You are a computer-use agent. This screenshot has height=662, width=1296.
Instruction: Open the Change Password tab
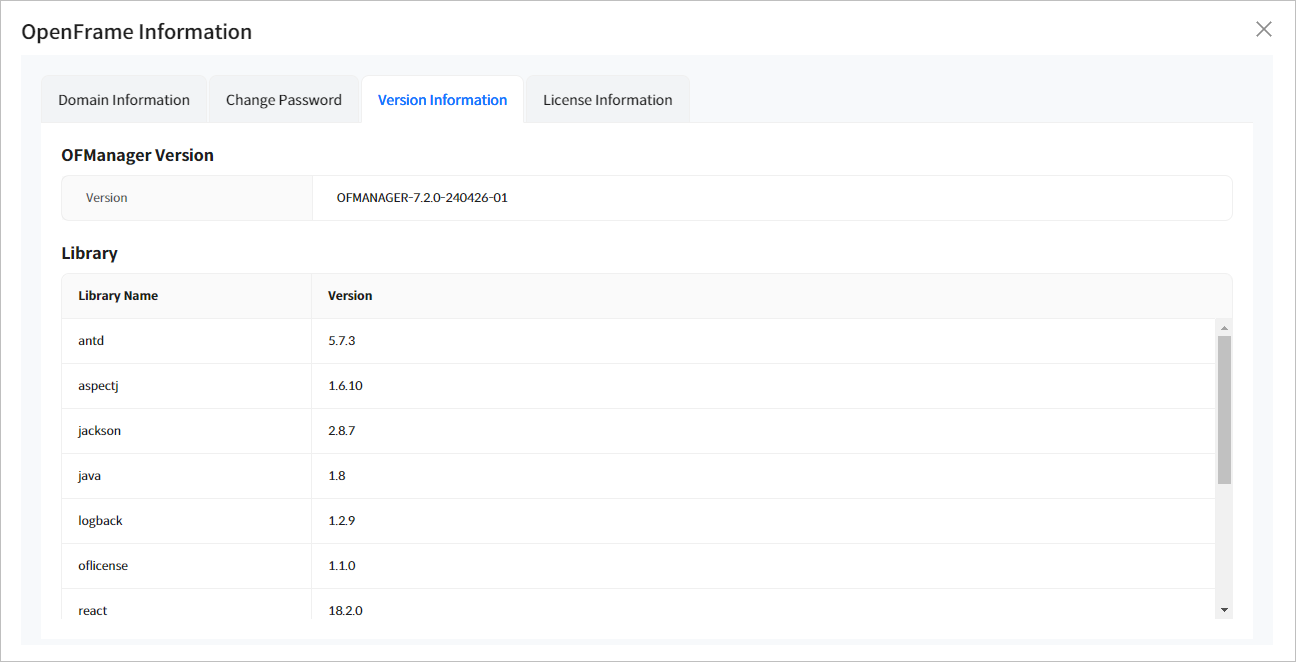click(284, 100)
